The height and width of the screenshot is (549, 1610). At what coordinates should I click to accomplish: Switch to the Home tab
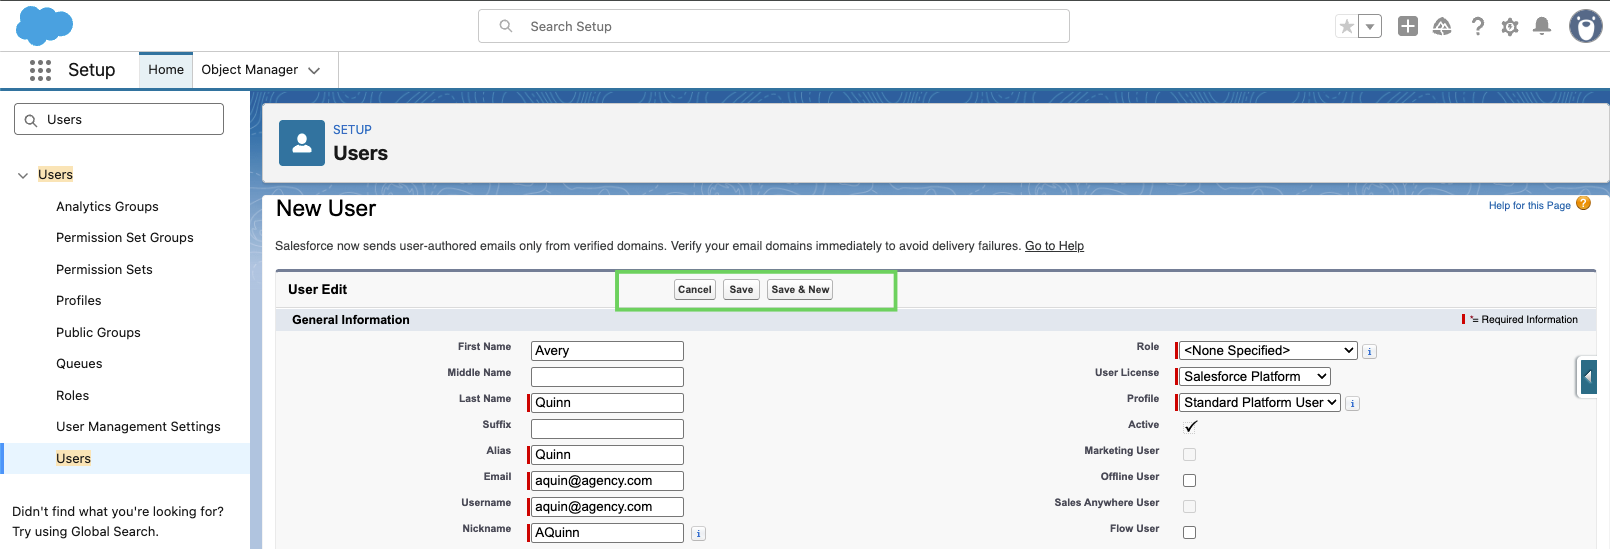point(166,69)
